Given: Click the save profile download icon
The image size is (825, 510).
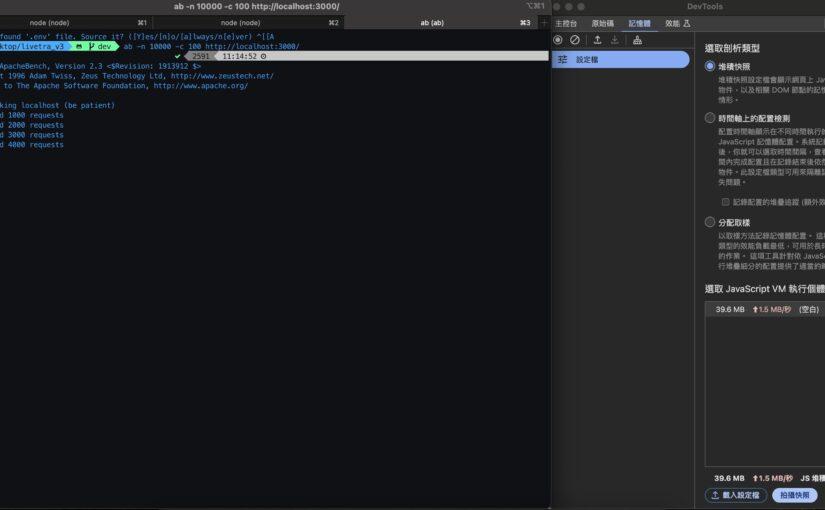Looking at the screenshot, I should point(615,40).
